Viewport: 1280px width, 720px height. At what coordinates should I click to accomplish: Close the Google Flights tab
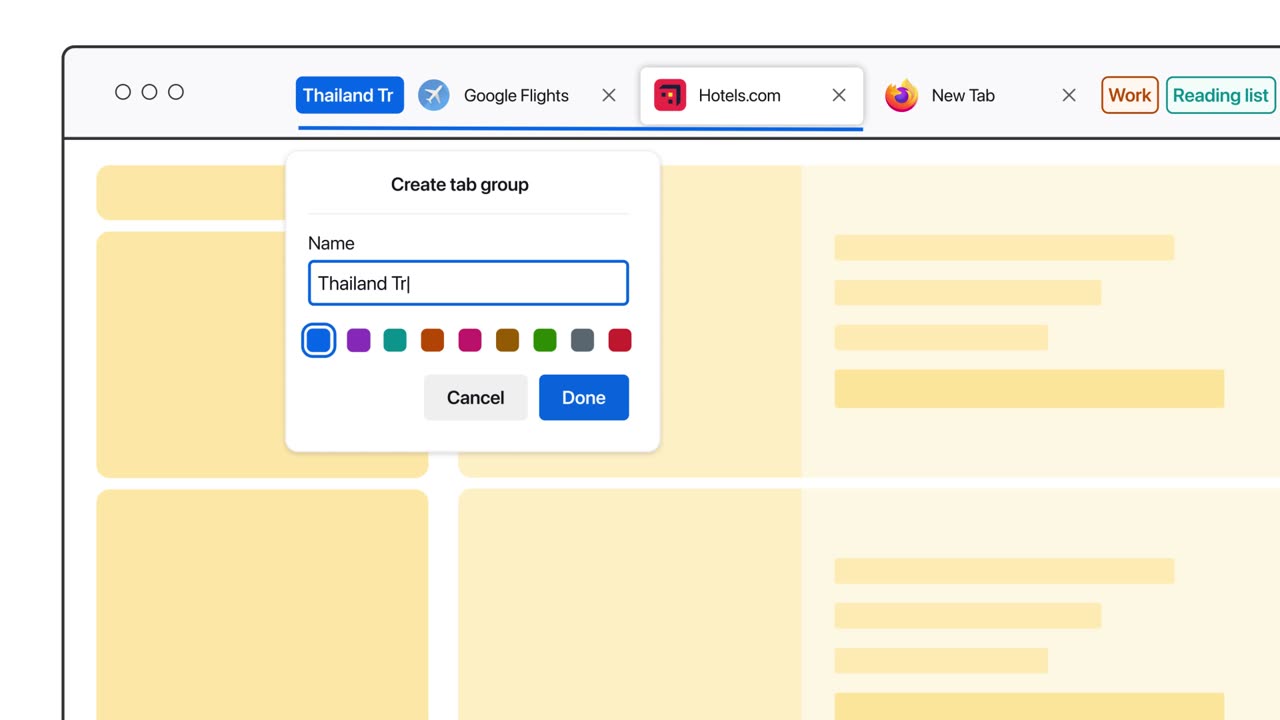click(x=609, y=95)
